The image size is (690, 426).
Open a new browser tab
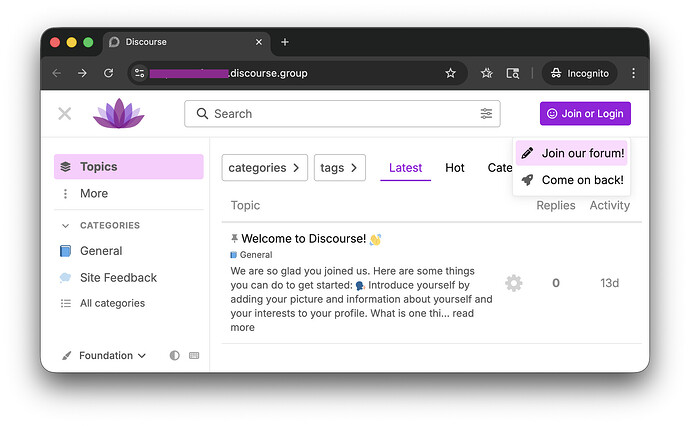(285, 42)
